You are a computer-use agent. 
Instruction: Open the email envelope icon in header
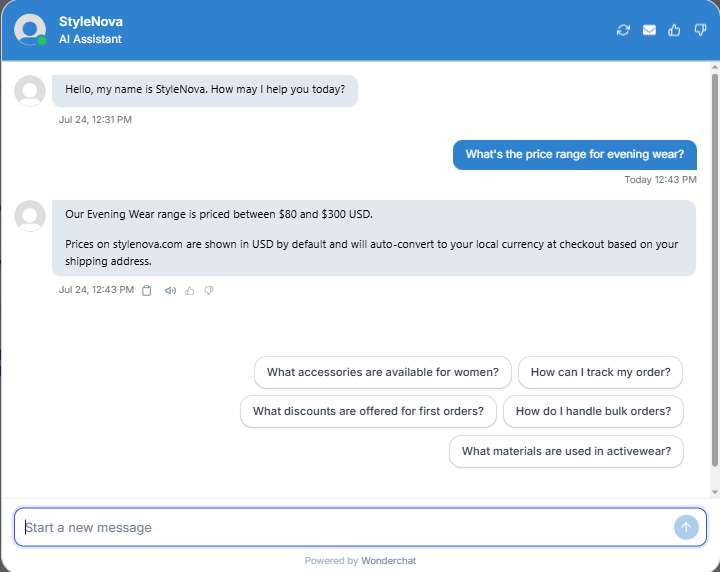649,30
